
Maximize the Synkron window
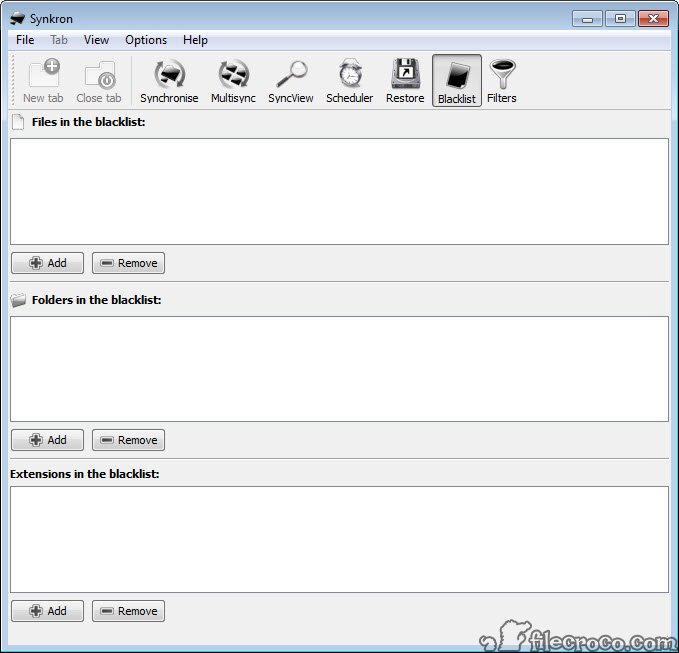point(620,19)
